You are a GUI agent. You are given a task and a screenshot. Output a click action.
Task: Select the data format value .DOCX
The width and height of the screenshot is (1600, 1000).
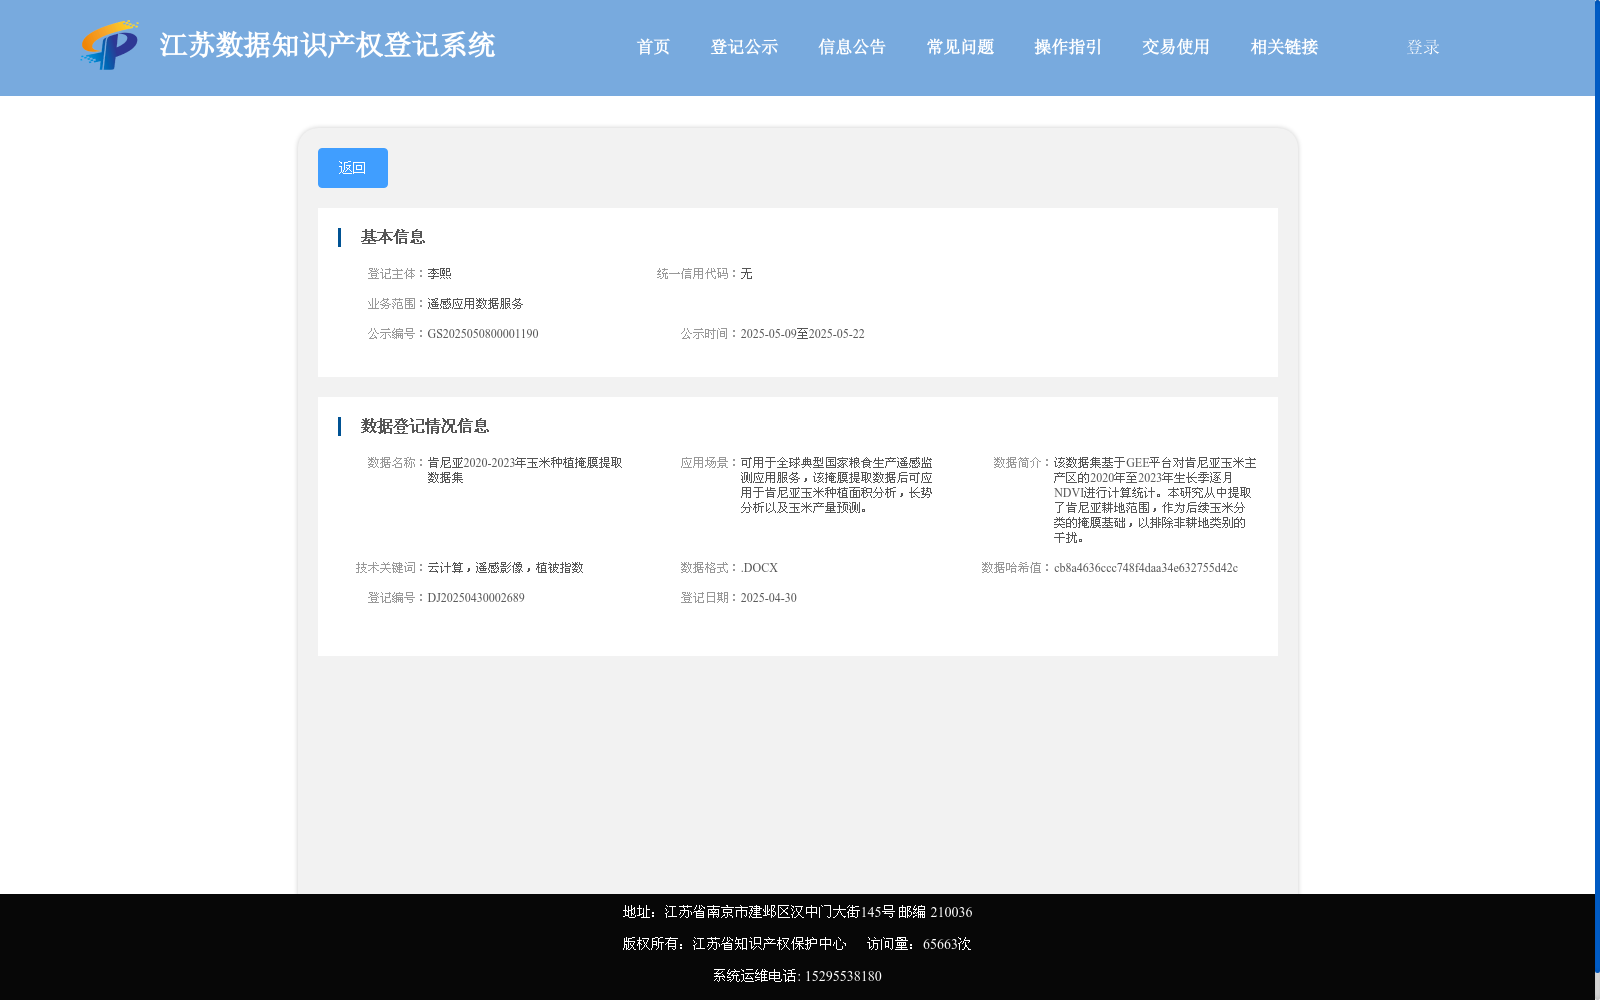(x=759, y=568)
